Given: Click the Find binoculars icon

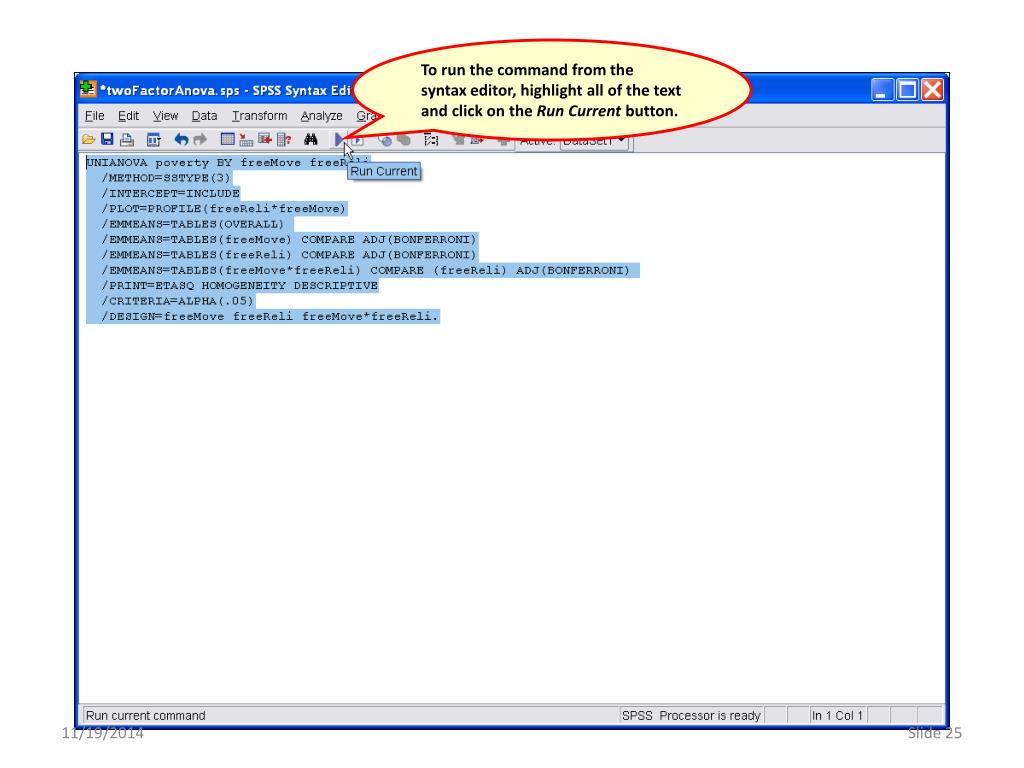Looking at the screenshot, I should tap(311, 139).
